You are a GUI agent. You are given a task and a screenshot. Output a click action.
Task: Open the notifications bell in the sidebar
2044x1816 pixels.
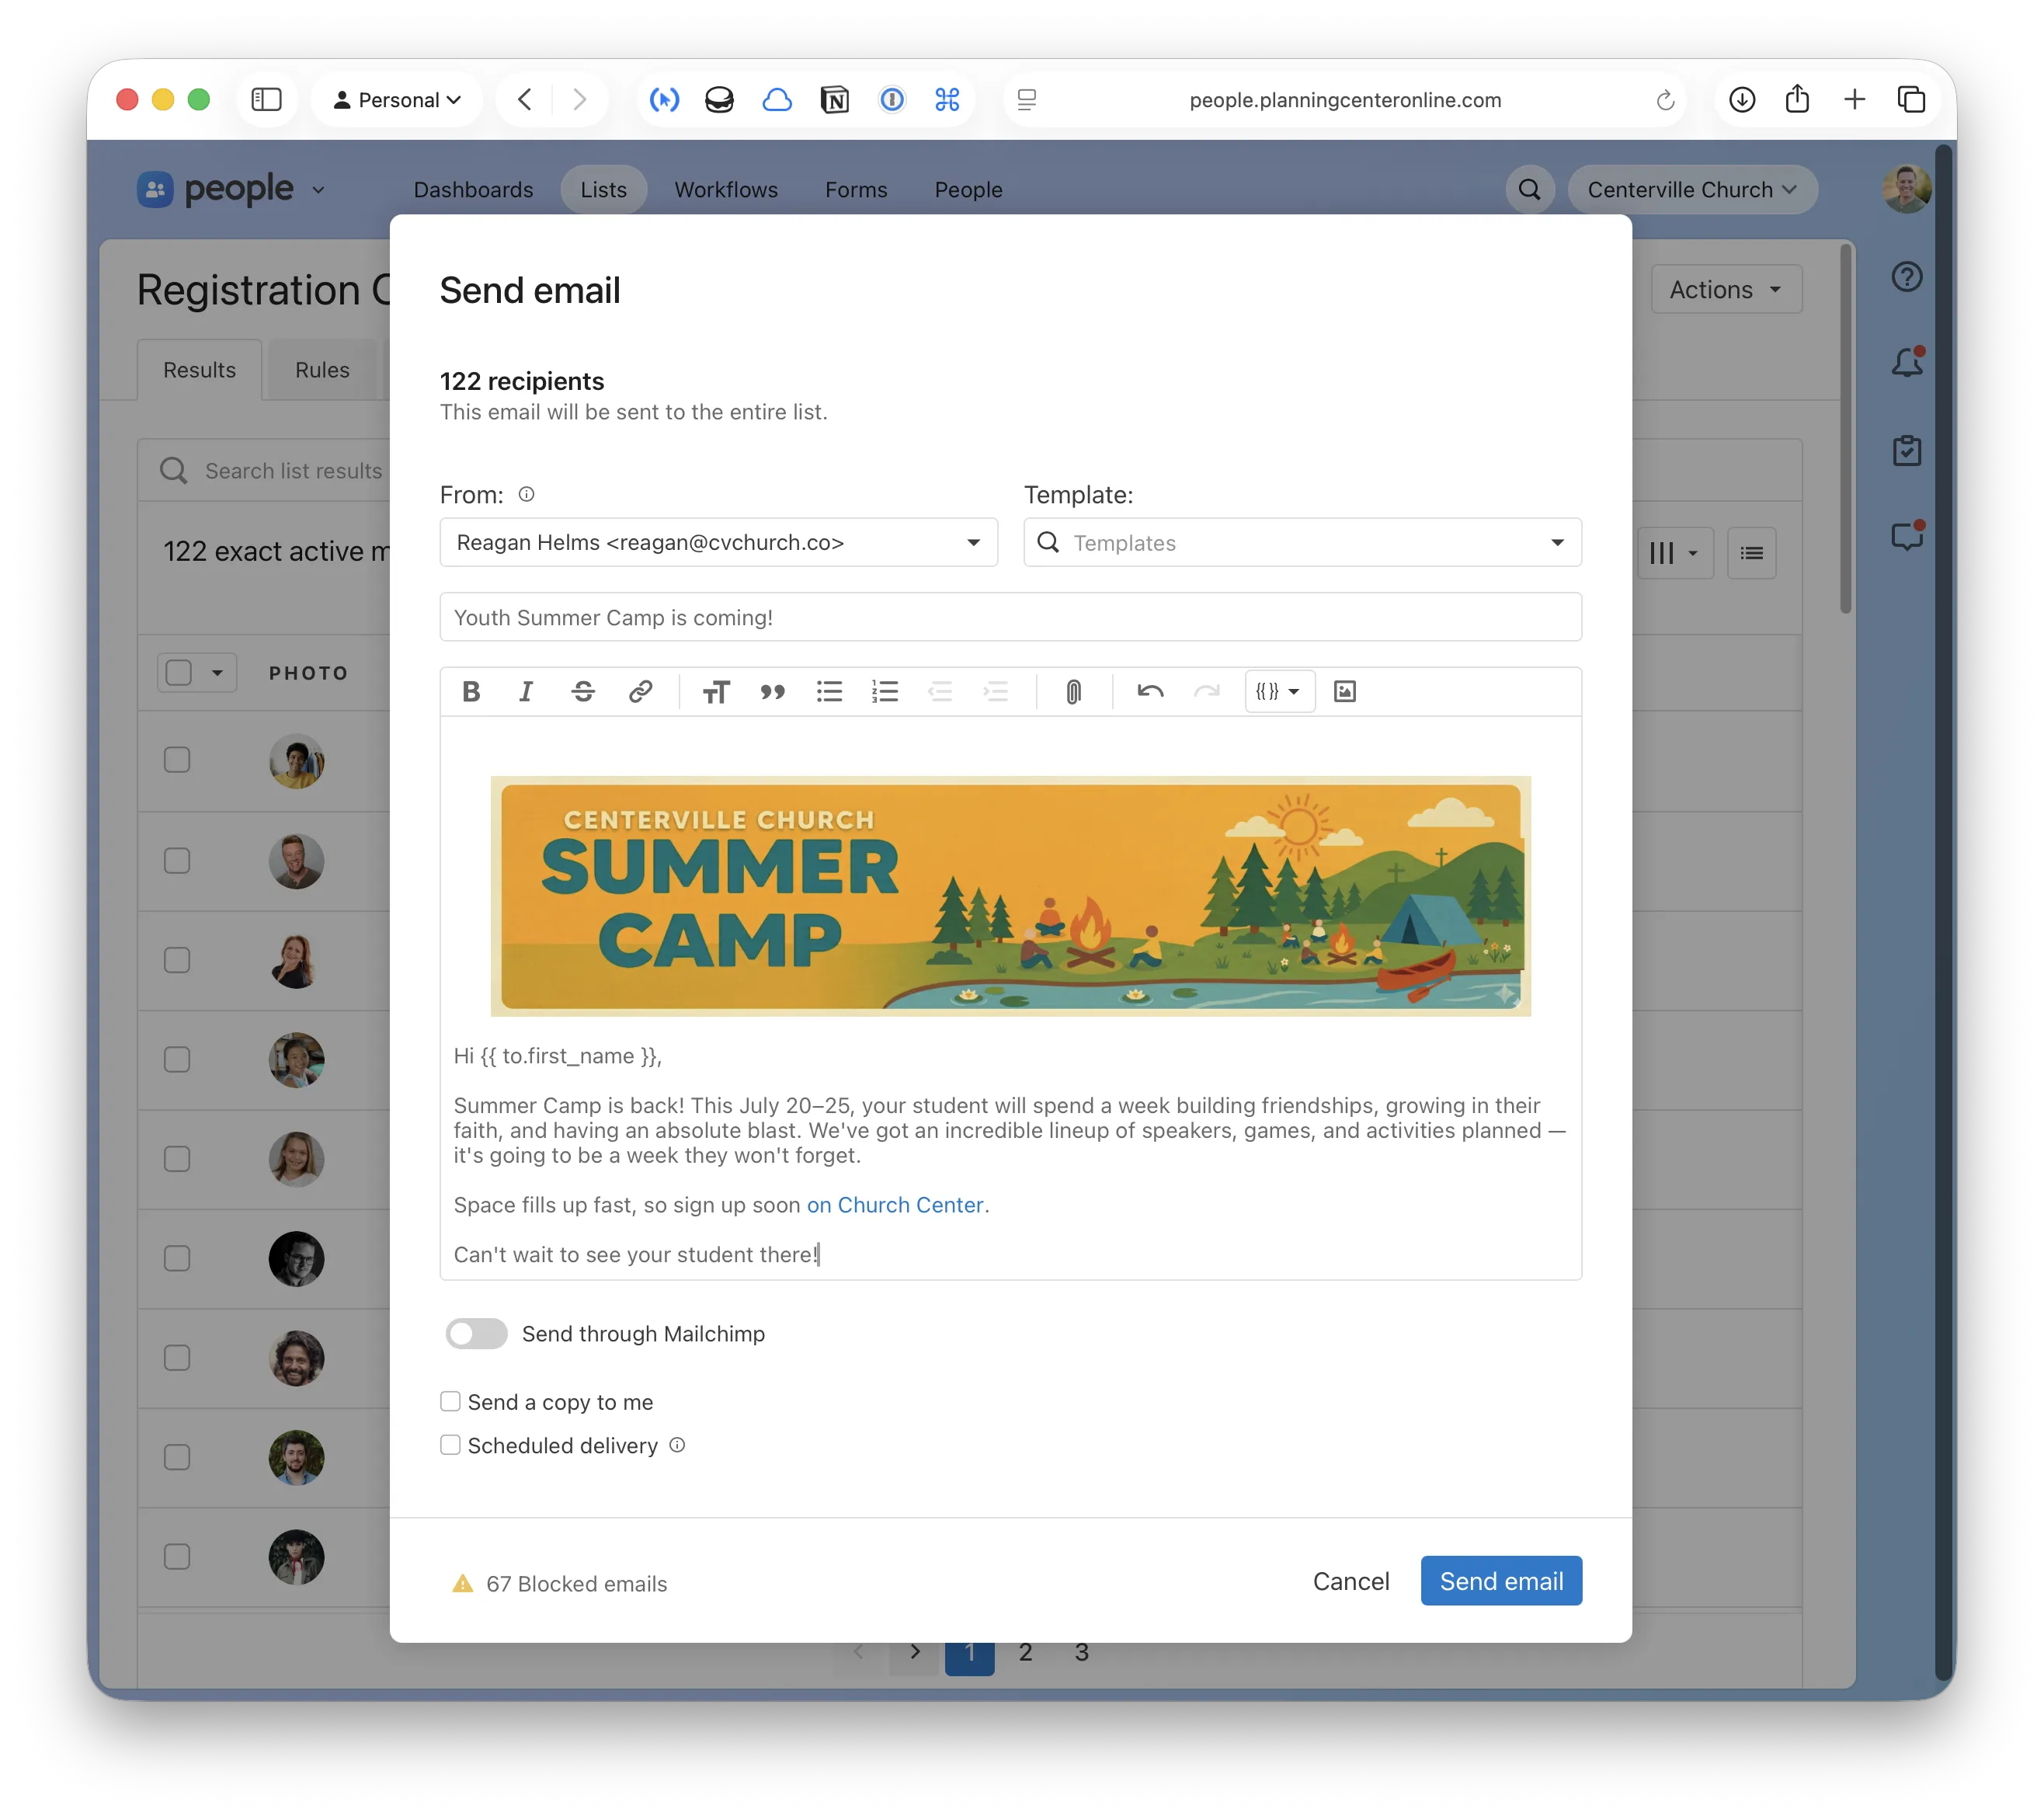[x=1907, y=363]
